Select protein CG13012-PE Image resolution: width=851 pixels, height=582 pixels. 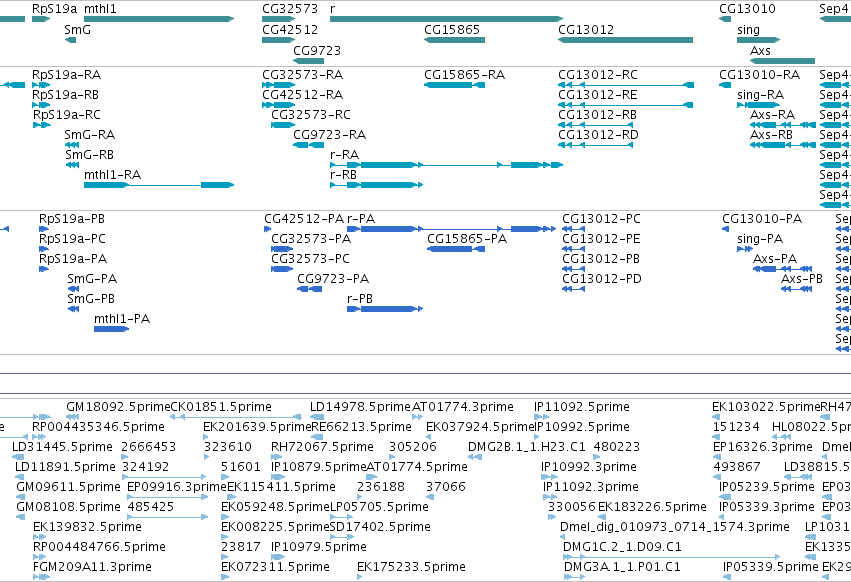click(x=574, y=249)
